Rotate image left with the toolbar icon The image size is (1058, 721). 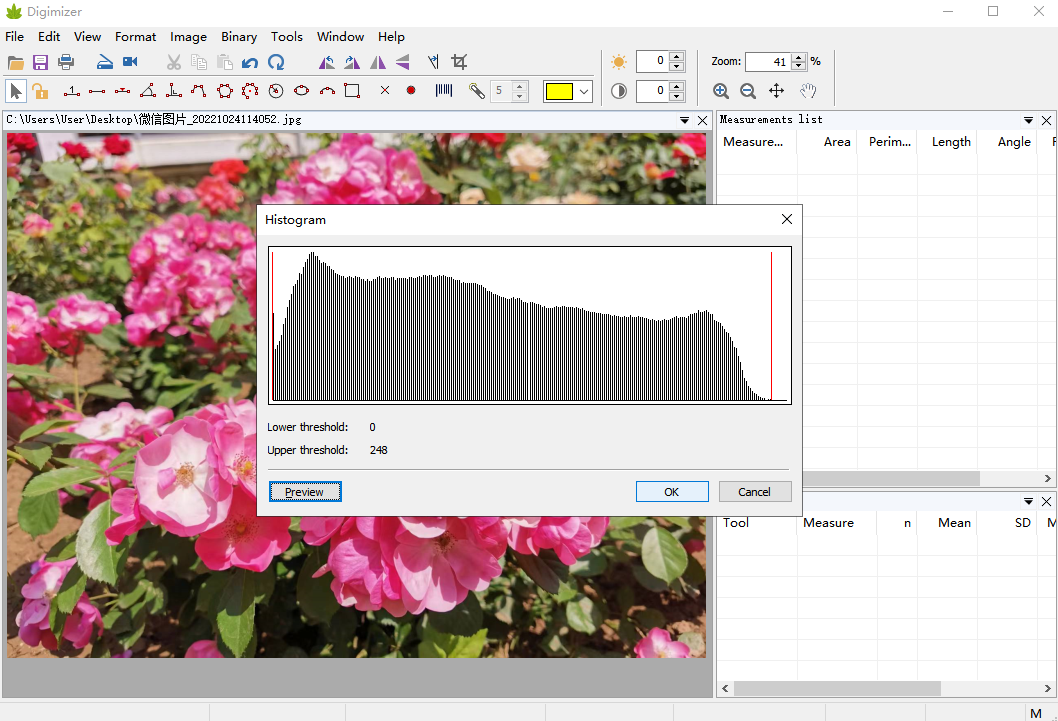coord(327,63)
